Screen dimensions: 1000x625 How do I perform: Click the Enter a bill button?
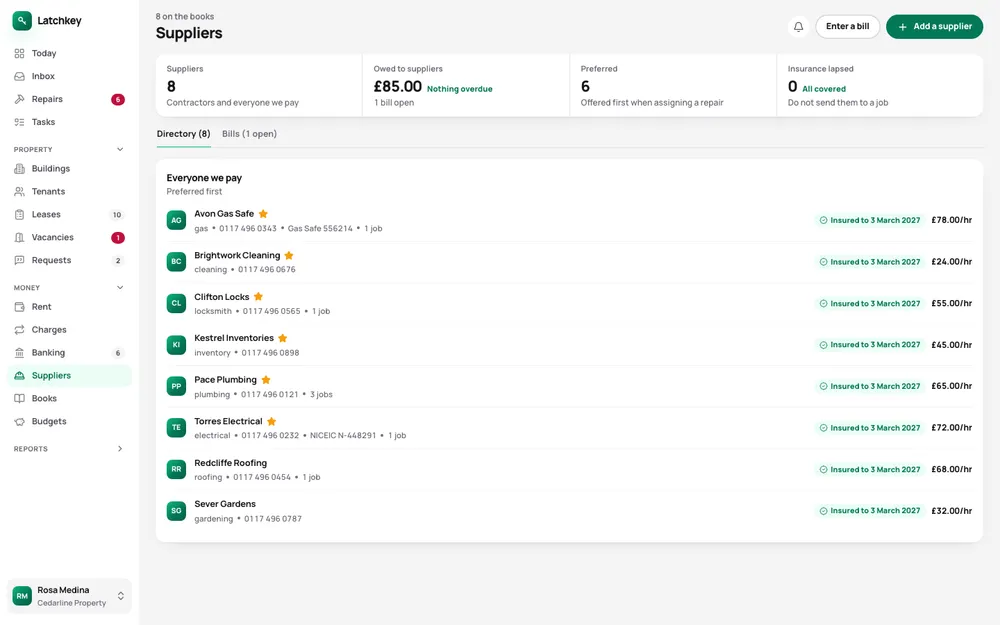point(848,27)
